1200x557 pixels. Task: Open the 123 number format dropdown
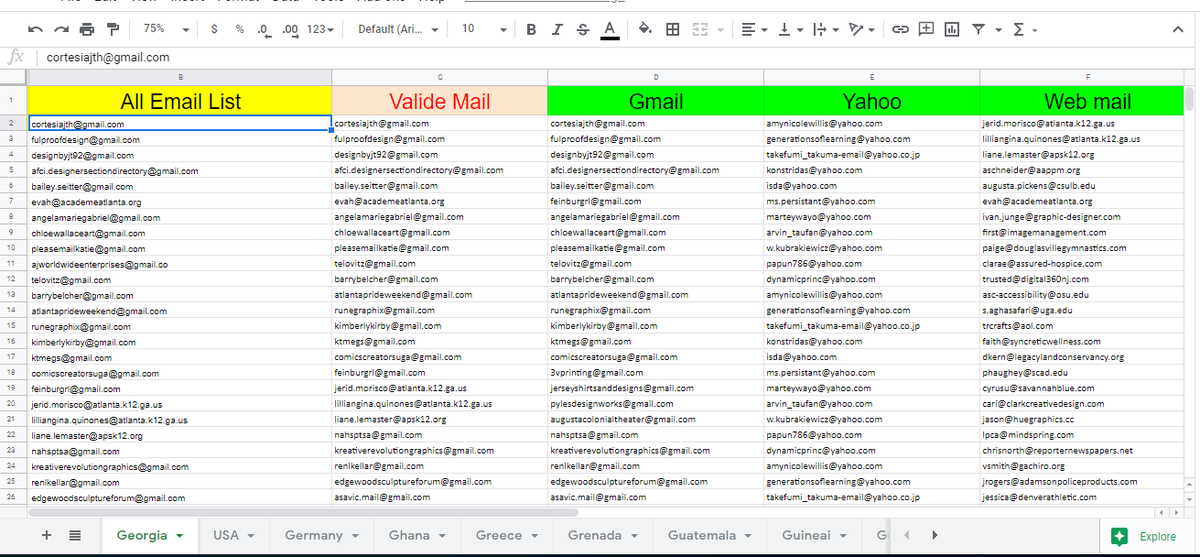(321, 29)
